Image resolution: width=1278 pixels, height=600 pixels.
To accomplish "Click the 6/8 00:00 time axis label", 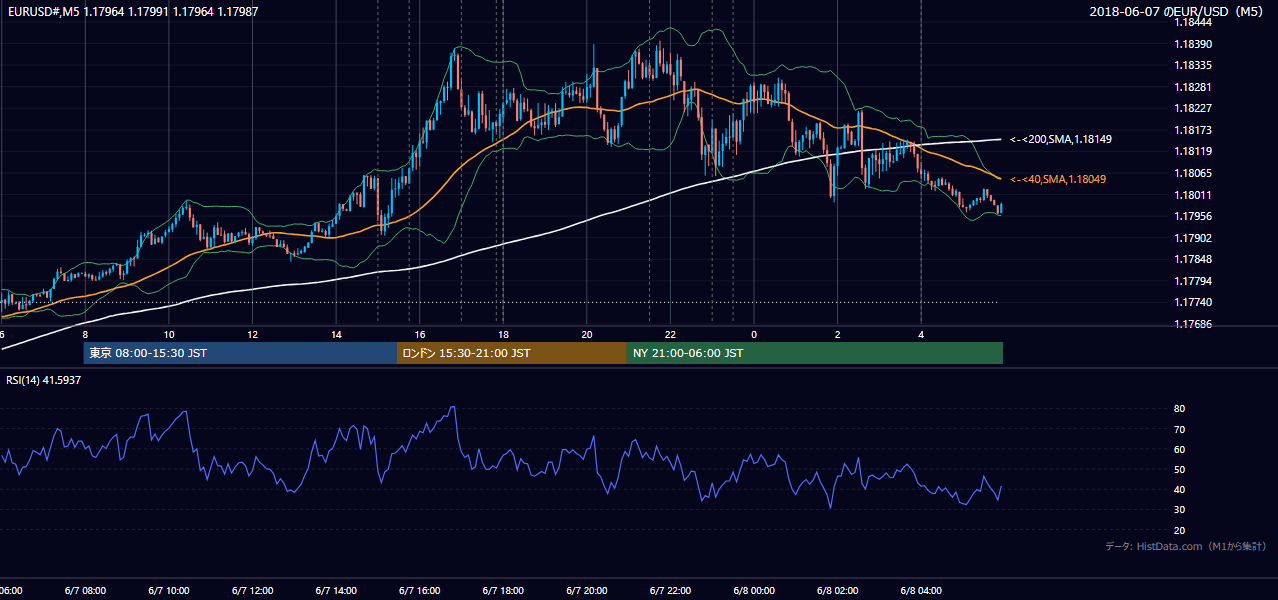I will (x=754, y=591).
